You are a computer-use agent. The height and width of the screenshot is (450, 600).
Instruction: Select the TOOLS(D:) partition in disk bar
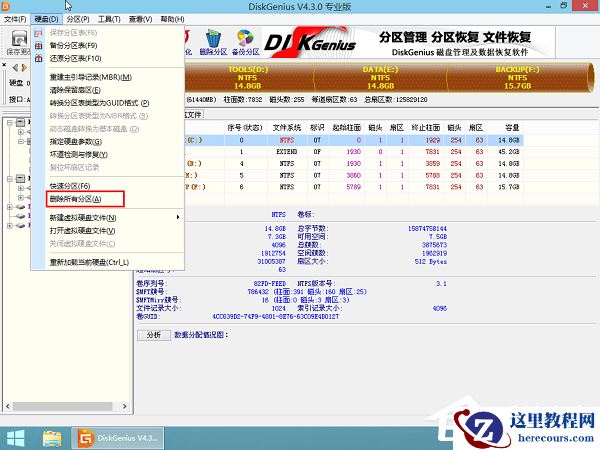pyautogui.click(x=248, y=78)
